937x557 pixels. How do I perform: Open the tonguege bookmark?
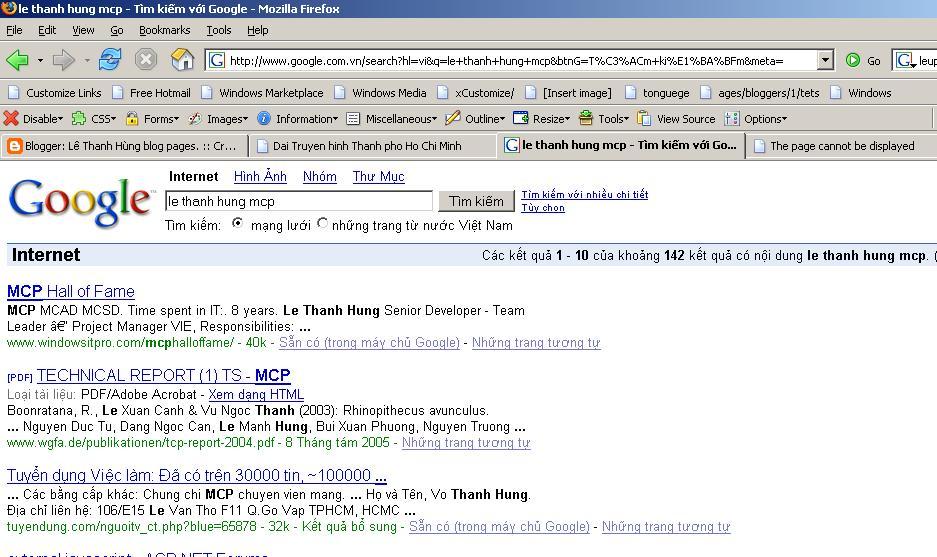657,93
